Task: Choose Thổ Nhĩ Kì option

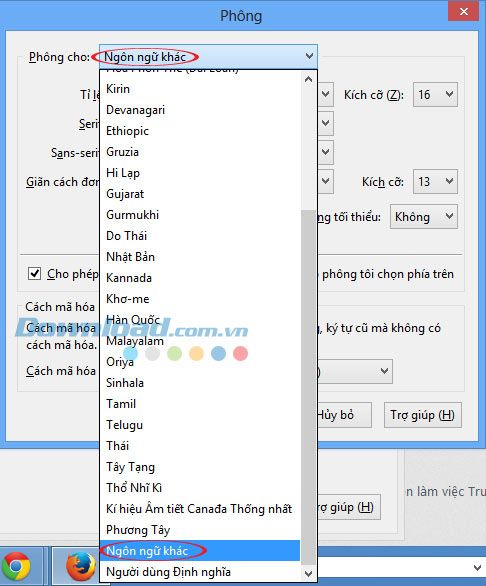Action: 200,487
